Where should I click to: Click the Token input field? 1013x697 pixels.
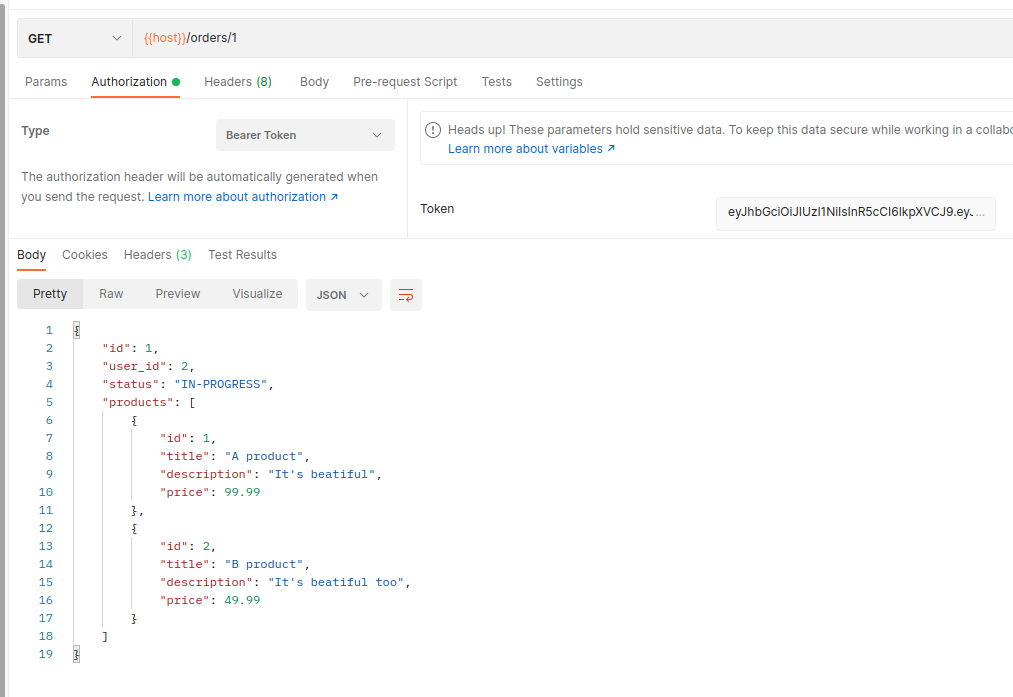pos(855,214)
